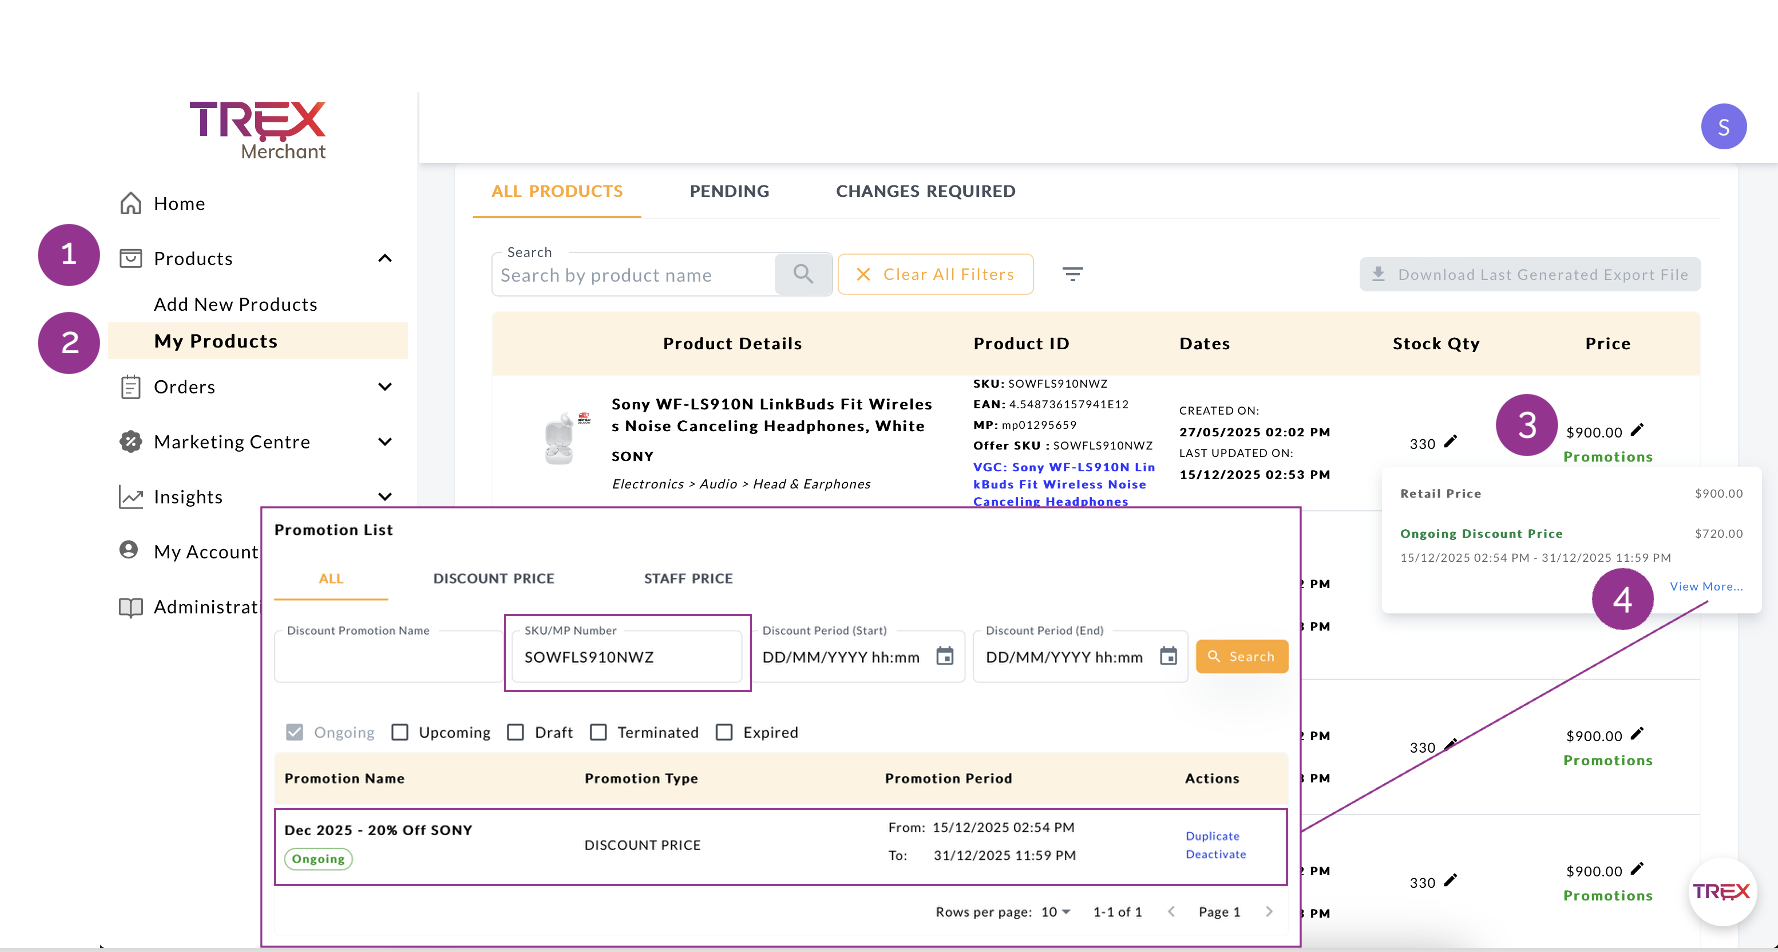This screenshot has height=952, width=1778.
Task: Click the TREX chat bubble icon
Action: [1721, 891]
